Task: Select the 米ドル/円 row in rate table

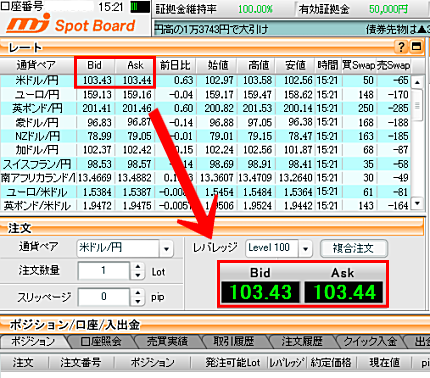Action: click(206, 81)
